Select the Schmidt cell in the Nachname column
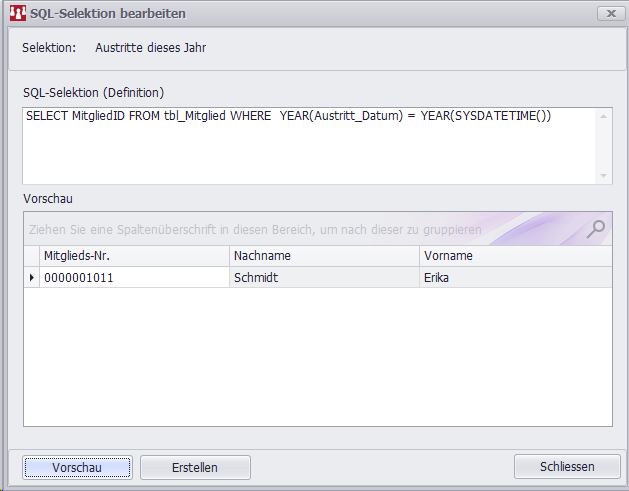The height and width of the screenshot is (491, 629). point(324,277)
